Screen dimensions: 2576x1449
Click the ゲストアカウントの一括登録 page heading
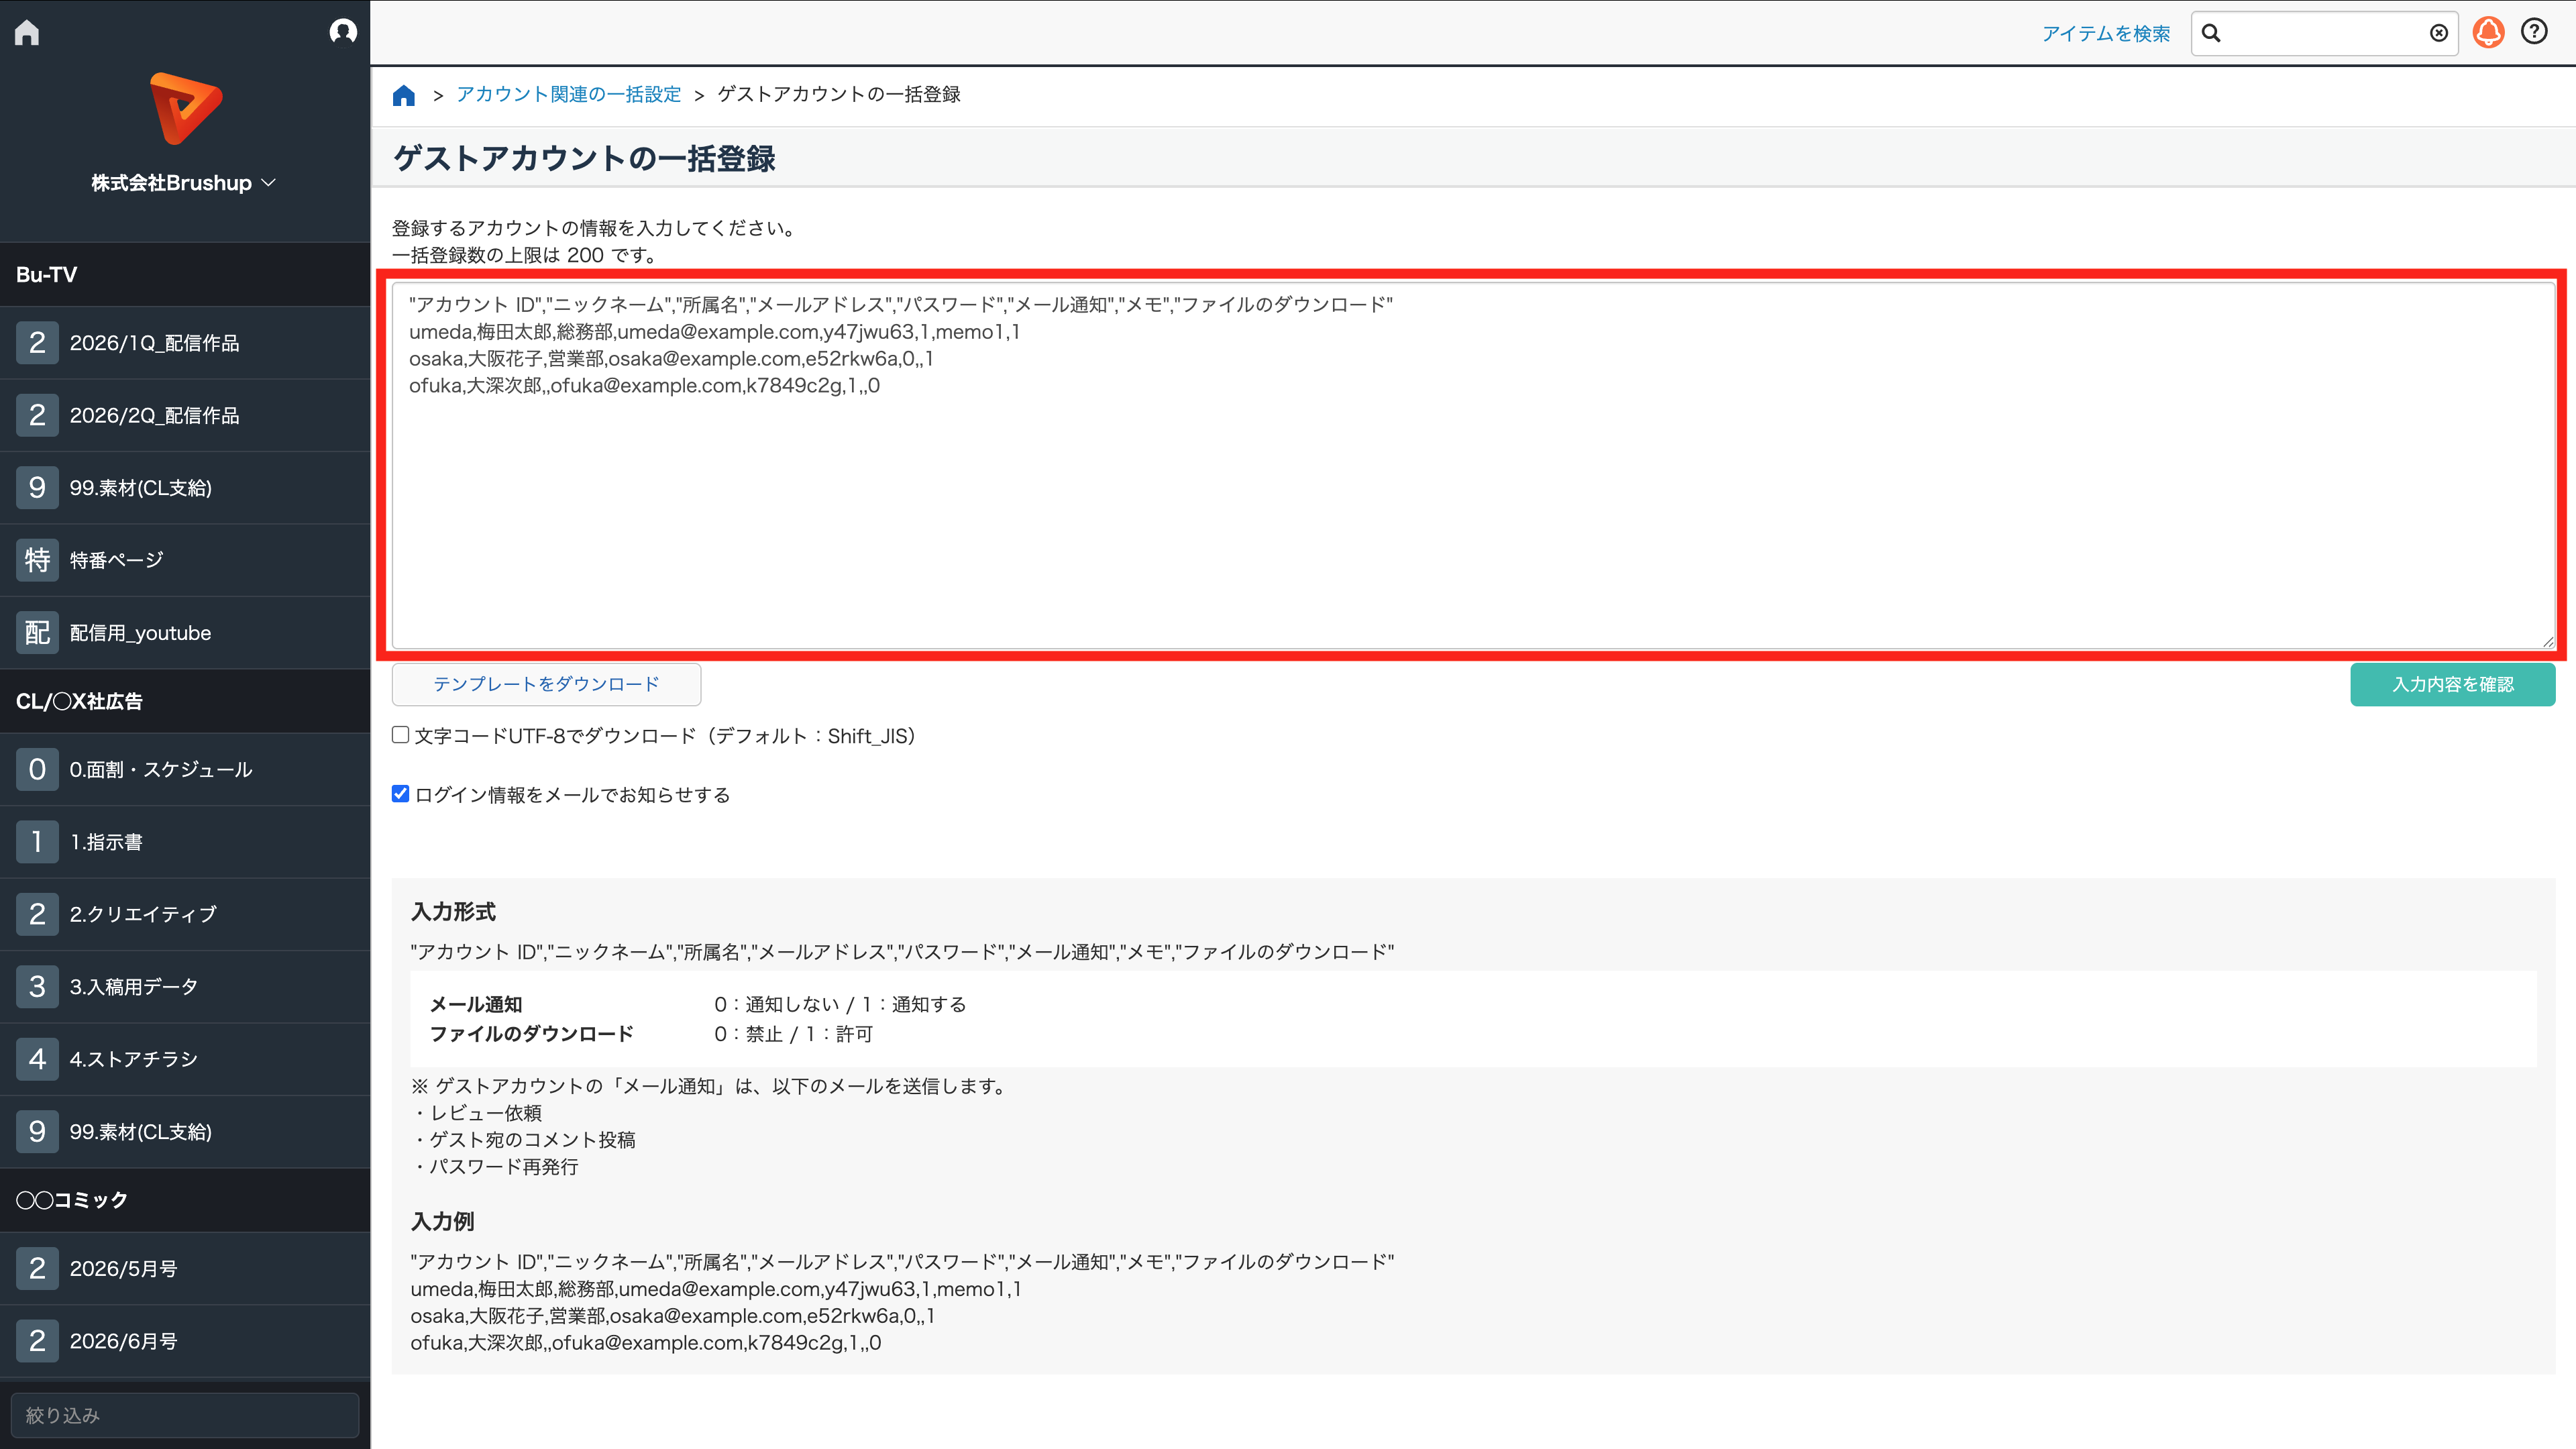[x=584, y=159]
